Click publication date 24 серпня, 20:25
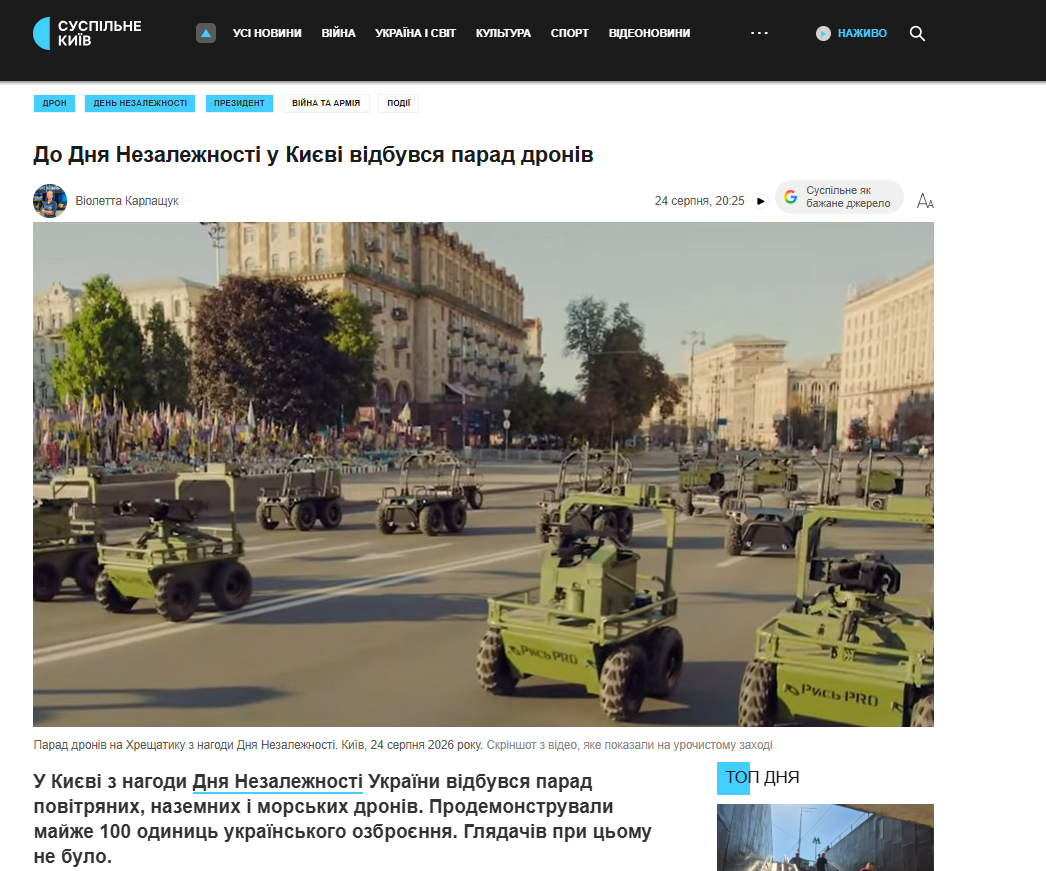 coord(699,201)
